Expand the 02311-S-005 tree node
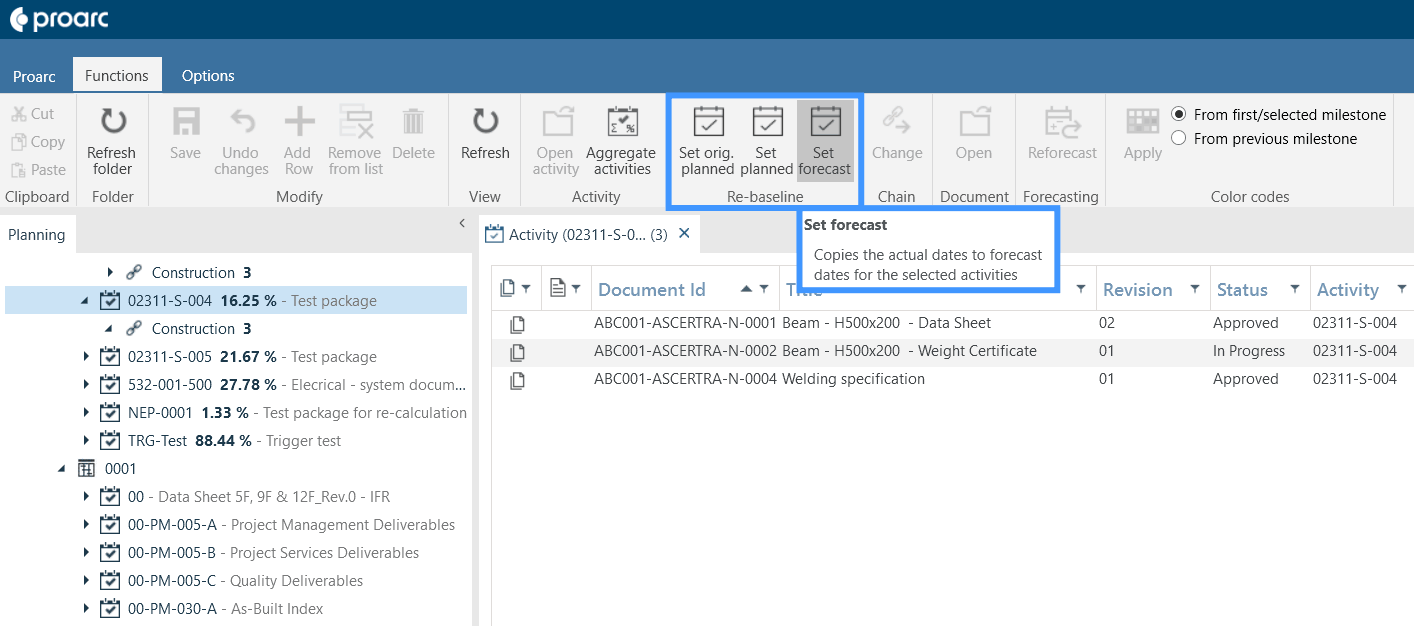The width and height of the screenshot is (1414, 626). pos(85,357)
